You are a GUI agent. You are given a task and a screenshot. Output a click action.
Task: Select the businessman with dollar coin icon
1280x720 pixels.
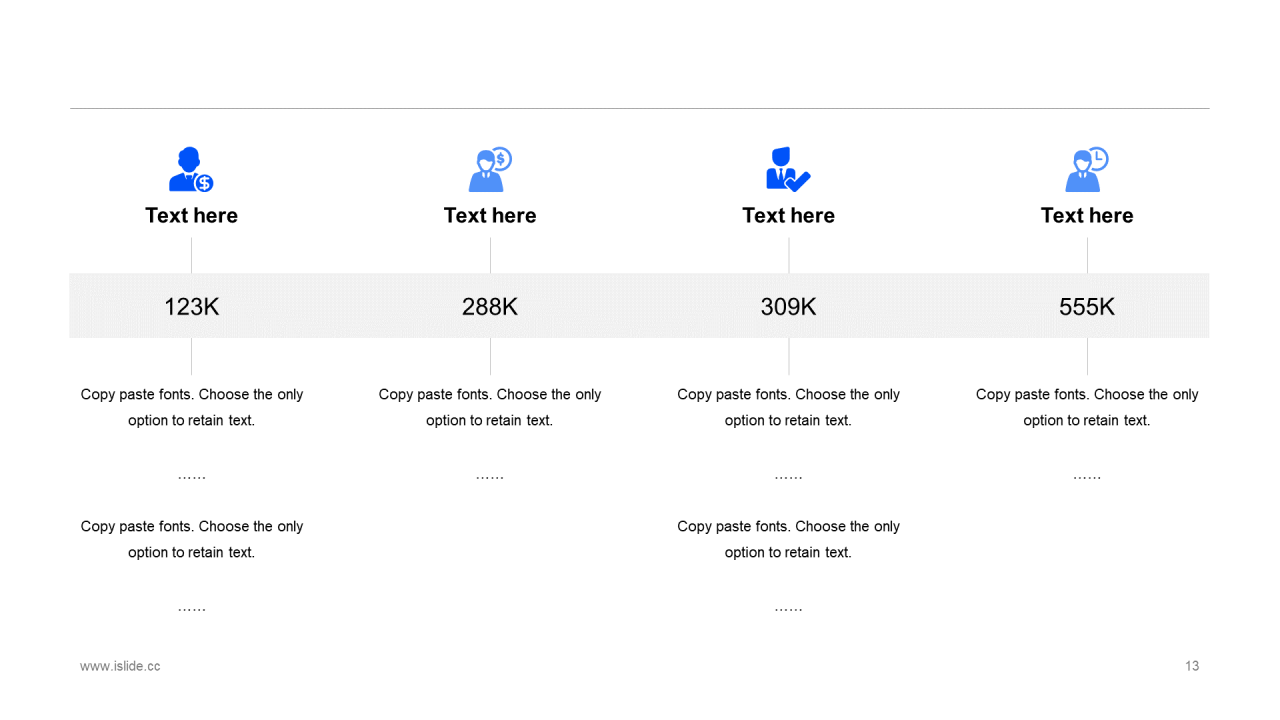click(191, 169)
